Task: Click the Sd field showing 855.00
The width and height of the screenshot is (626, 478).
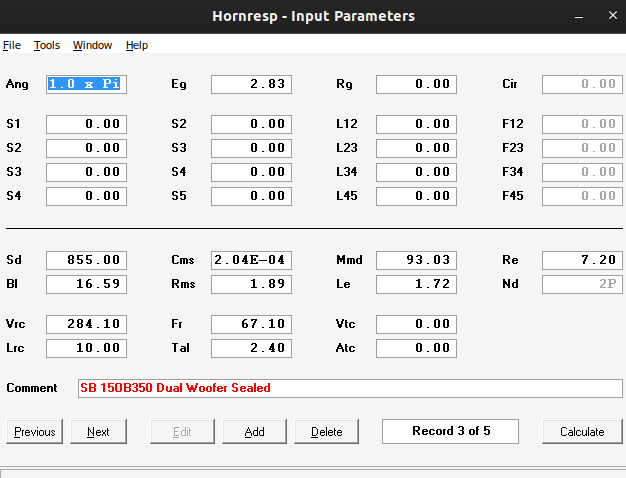Action: pyautogui.click(x=86, y=260)
